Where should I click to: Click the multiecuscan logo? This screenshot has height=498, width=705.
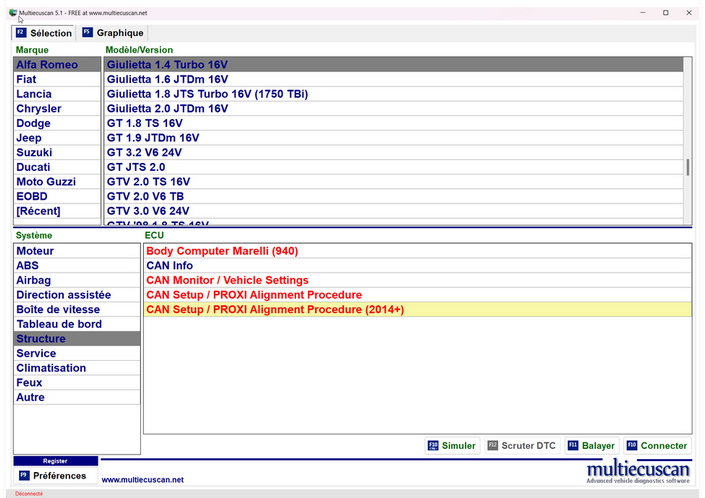638,471
